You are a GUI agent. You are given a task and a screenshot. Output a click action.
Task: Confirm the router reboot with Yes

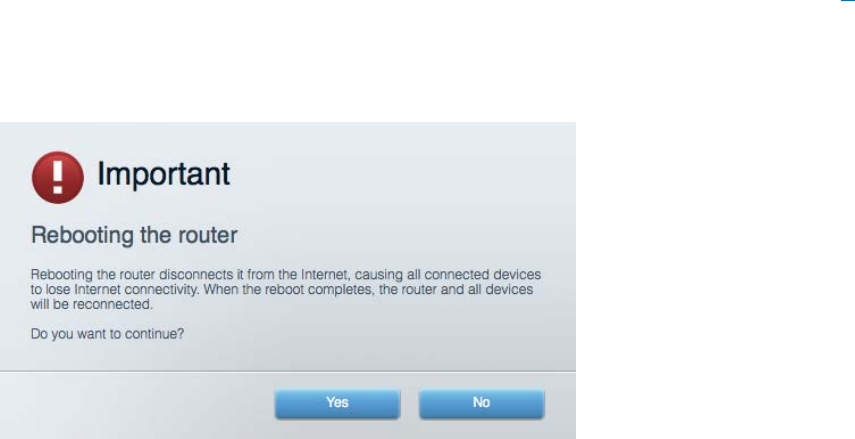[338, 404]
